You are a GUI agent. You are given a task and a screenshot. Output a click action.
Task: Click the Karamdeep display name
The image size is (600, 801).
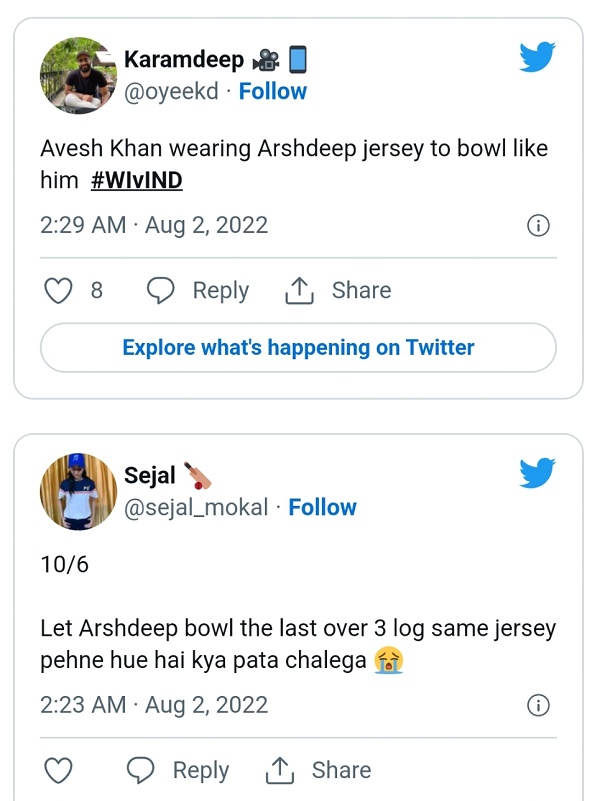pyautogui.click(x=183, y=60)
